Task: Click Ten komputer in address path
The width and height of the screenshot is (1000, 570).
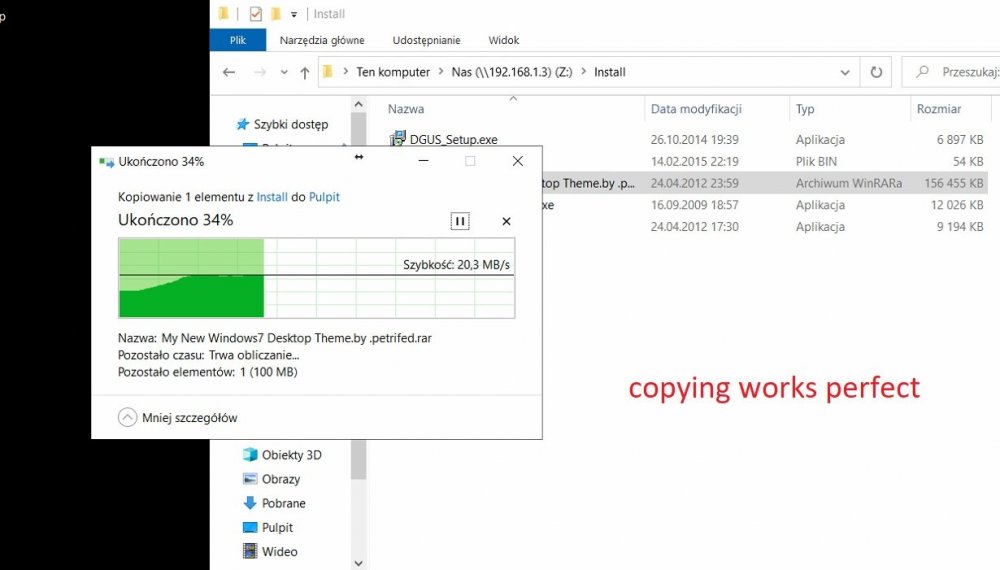Action: point(393,72)
